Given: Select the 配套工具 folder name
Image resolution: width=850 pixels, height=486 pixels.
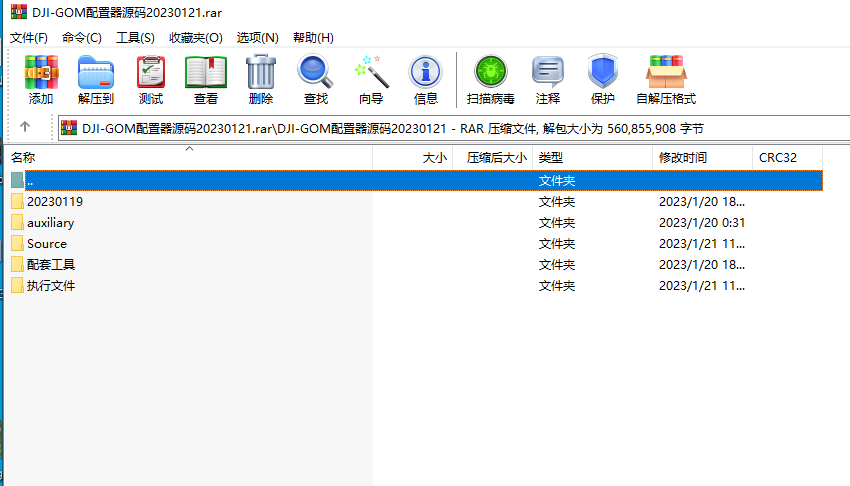Looking at the screenshot, I should pos(51,264).
